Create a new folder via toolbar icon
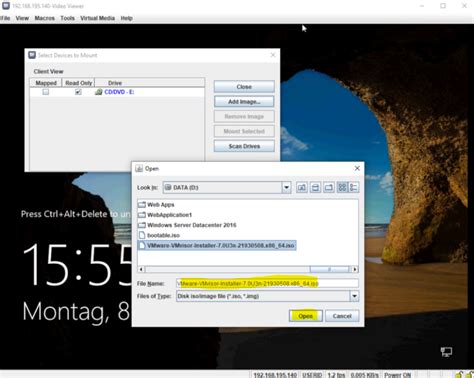The width and height of the screenshot is (474, 378). 329,187
